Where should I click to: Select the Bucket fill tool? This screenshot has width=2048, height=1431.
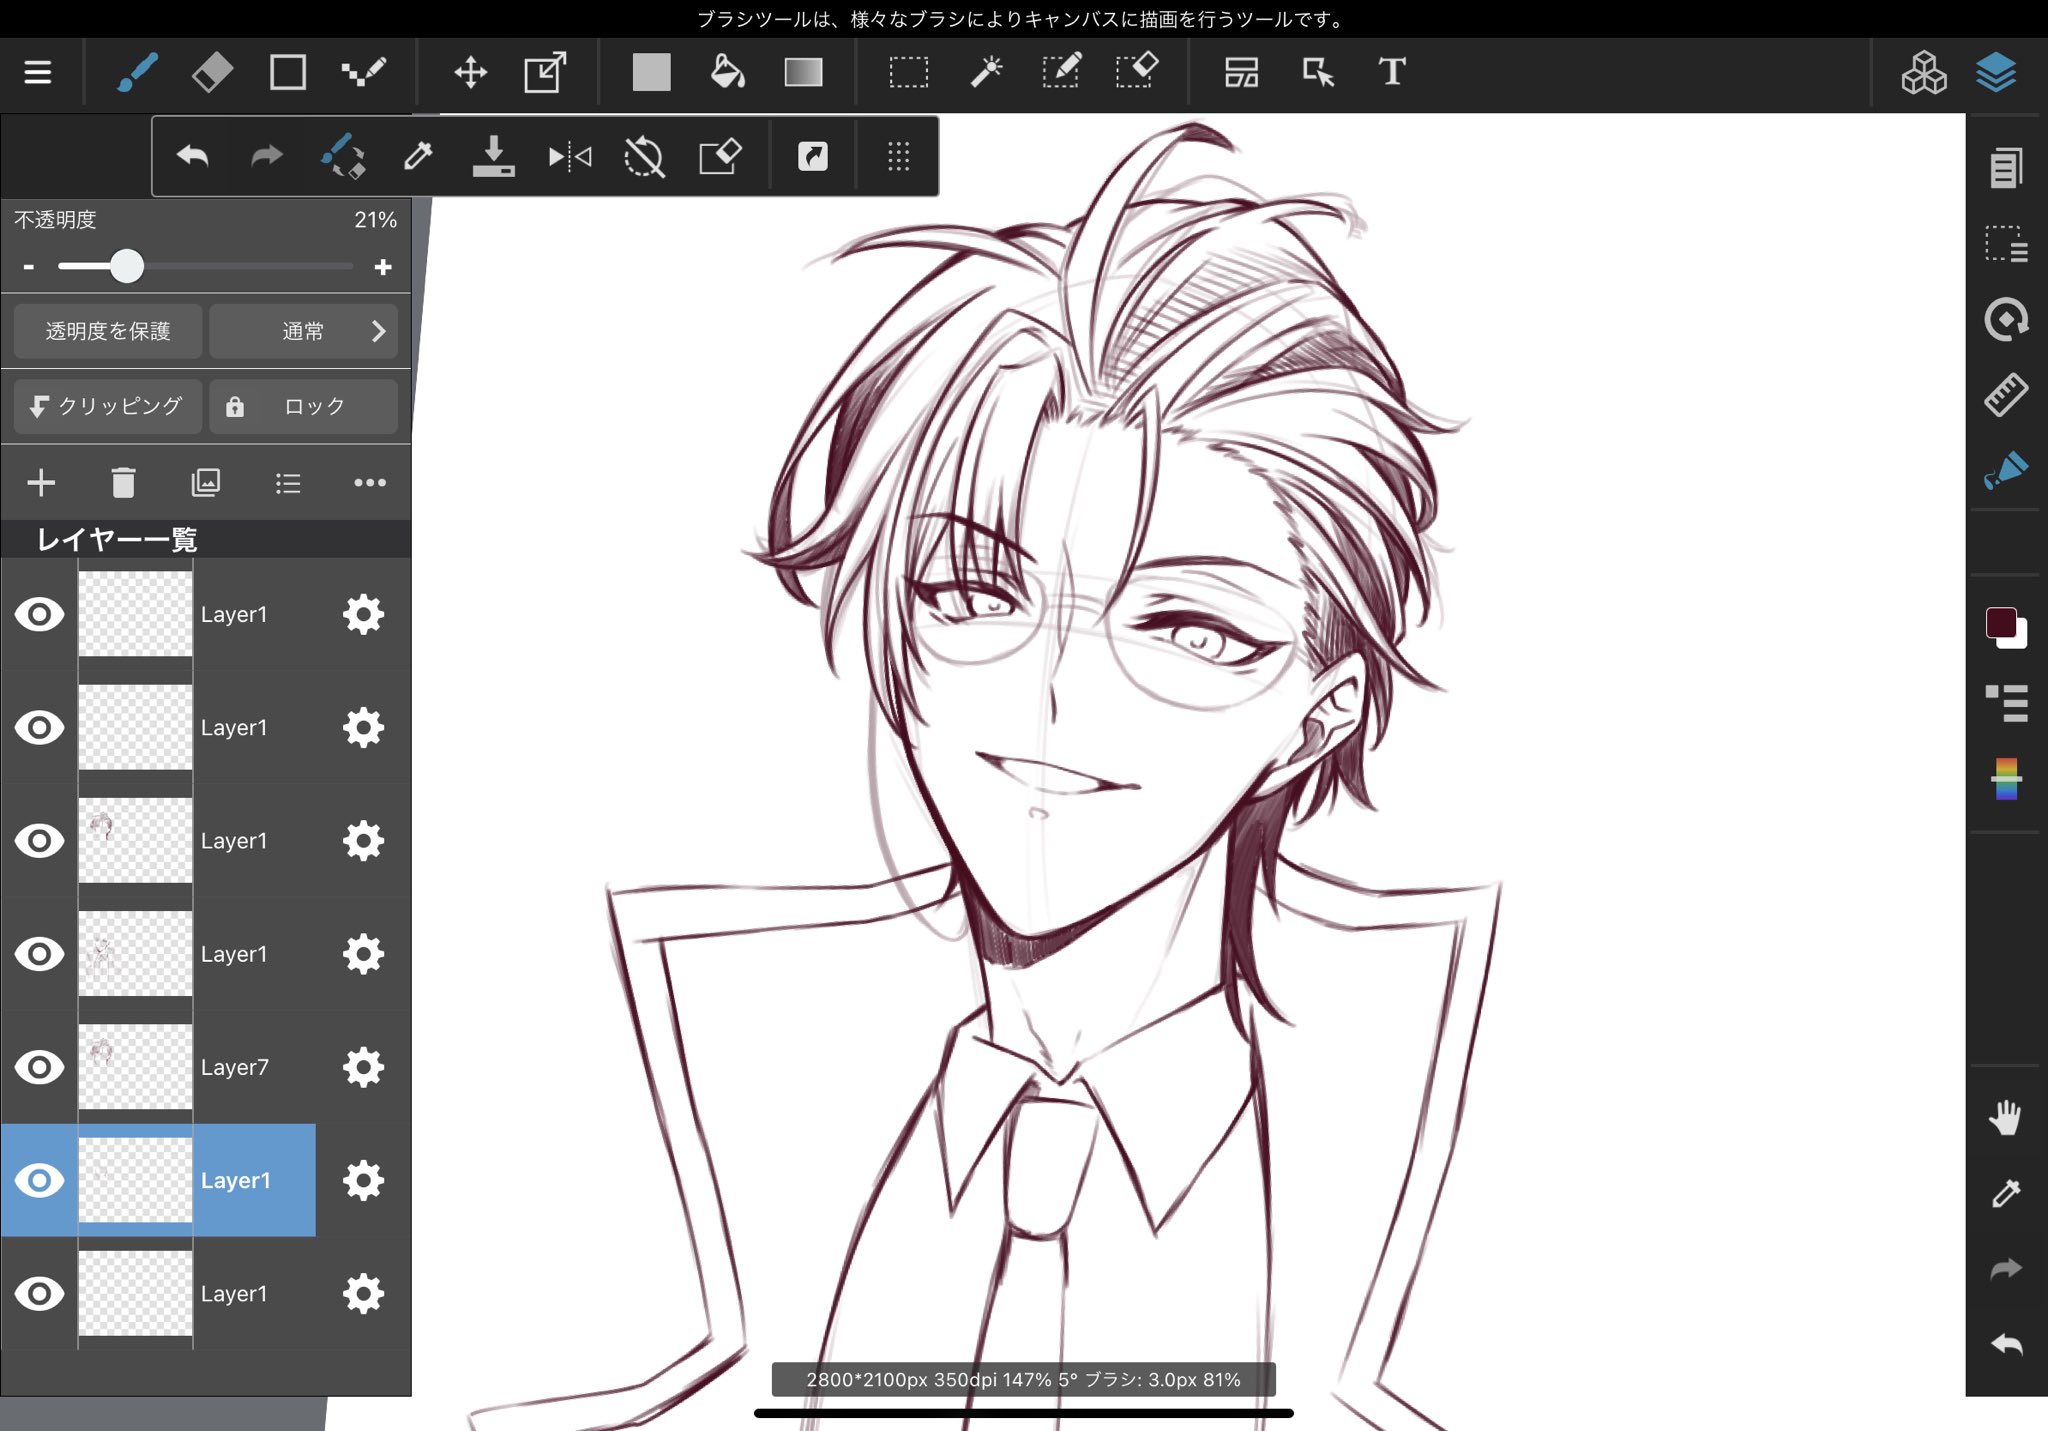pyautogui.click(x=727, y=72)
